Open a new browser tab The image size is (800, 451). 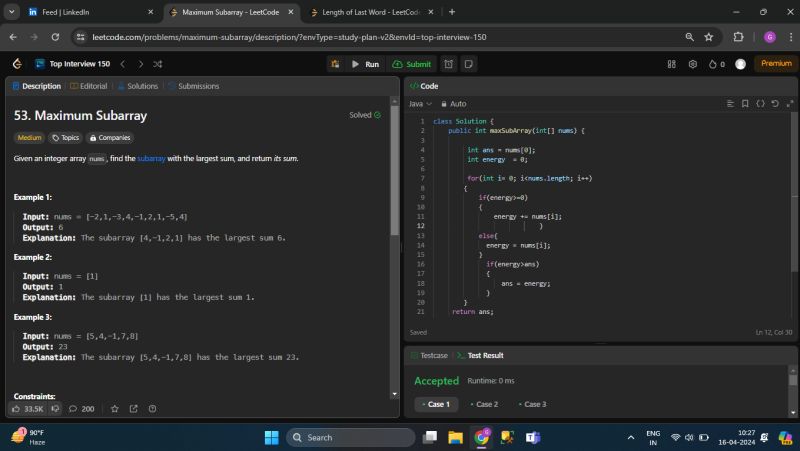452,12
